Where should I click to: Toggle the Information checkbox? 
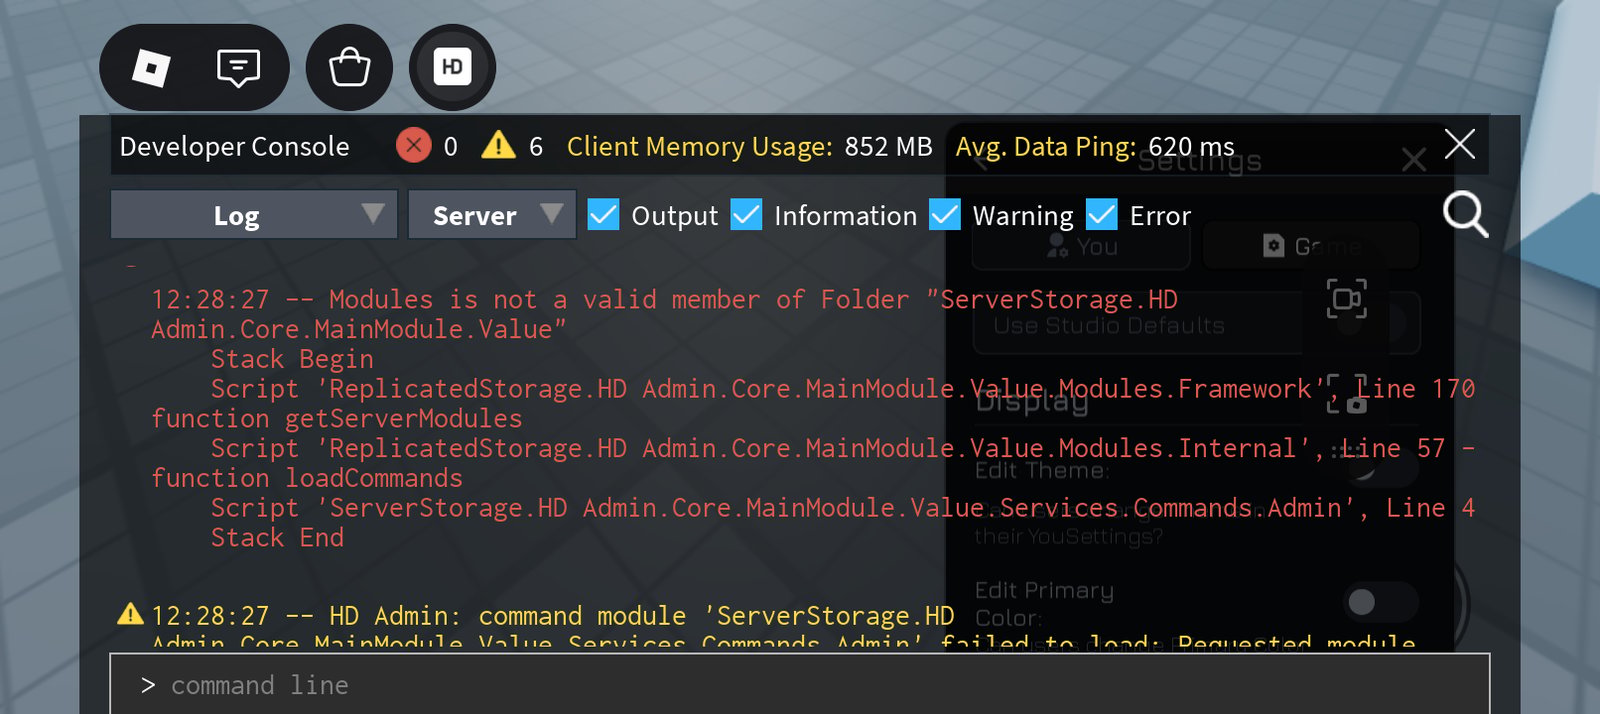(x=746, y=214)
